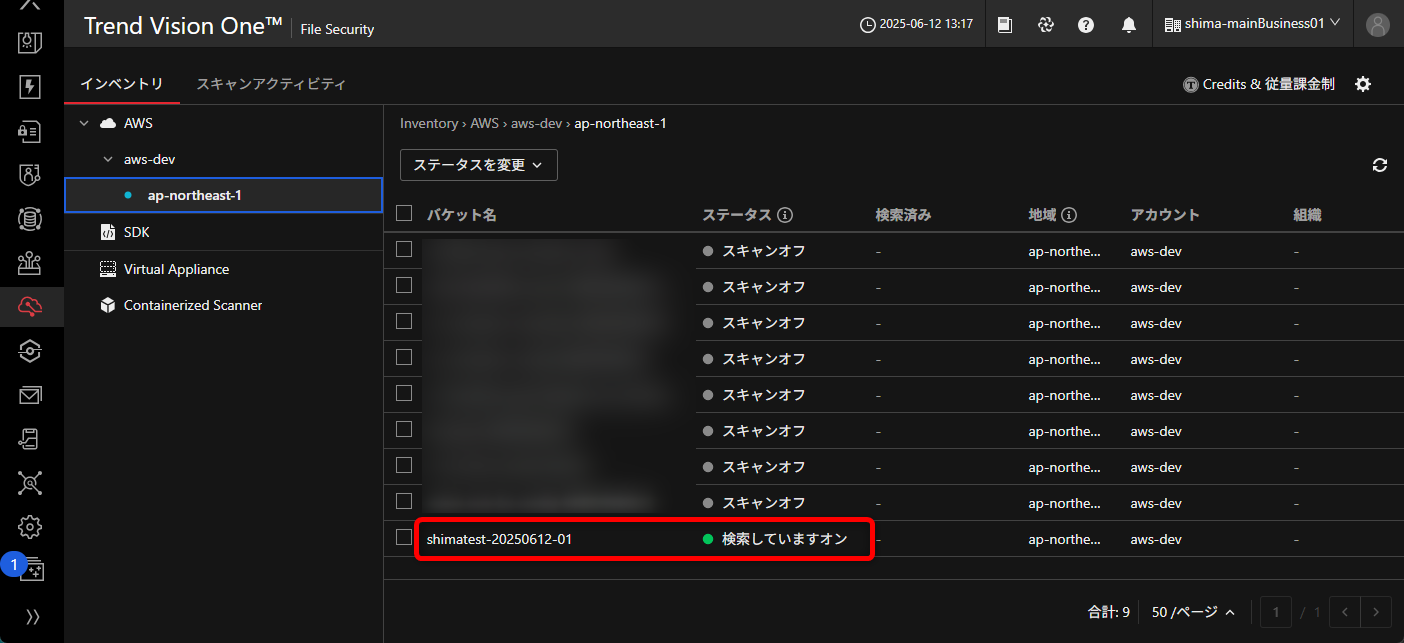
Task: Select ap-northeast-1 tree item
Action: click(x=223, y=195)
